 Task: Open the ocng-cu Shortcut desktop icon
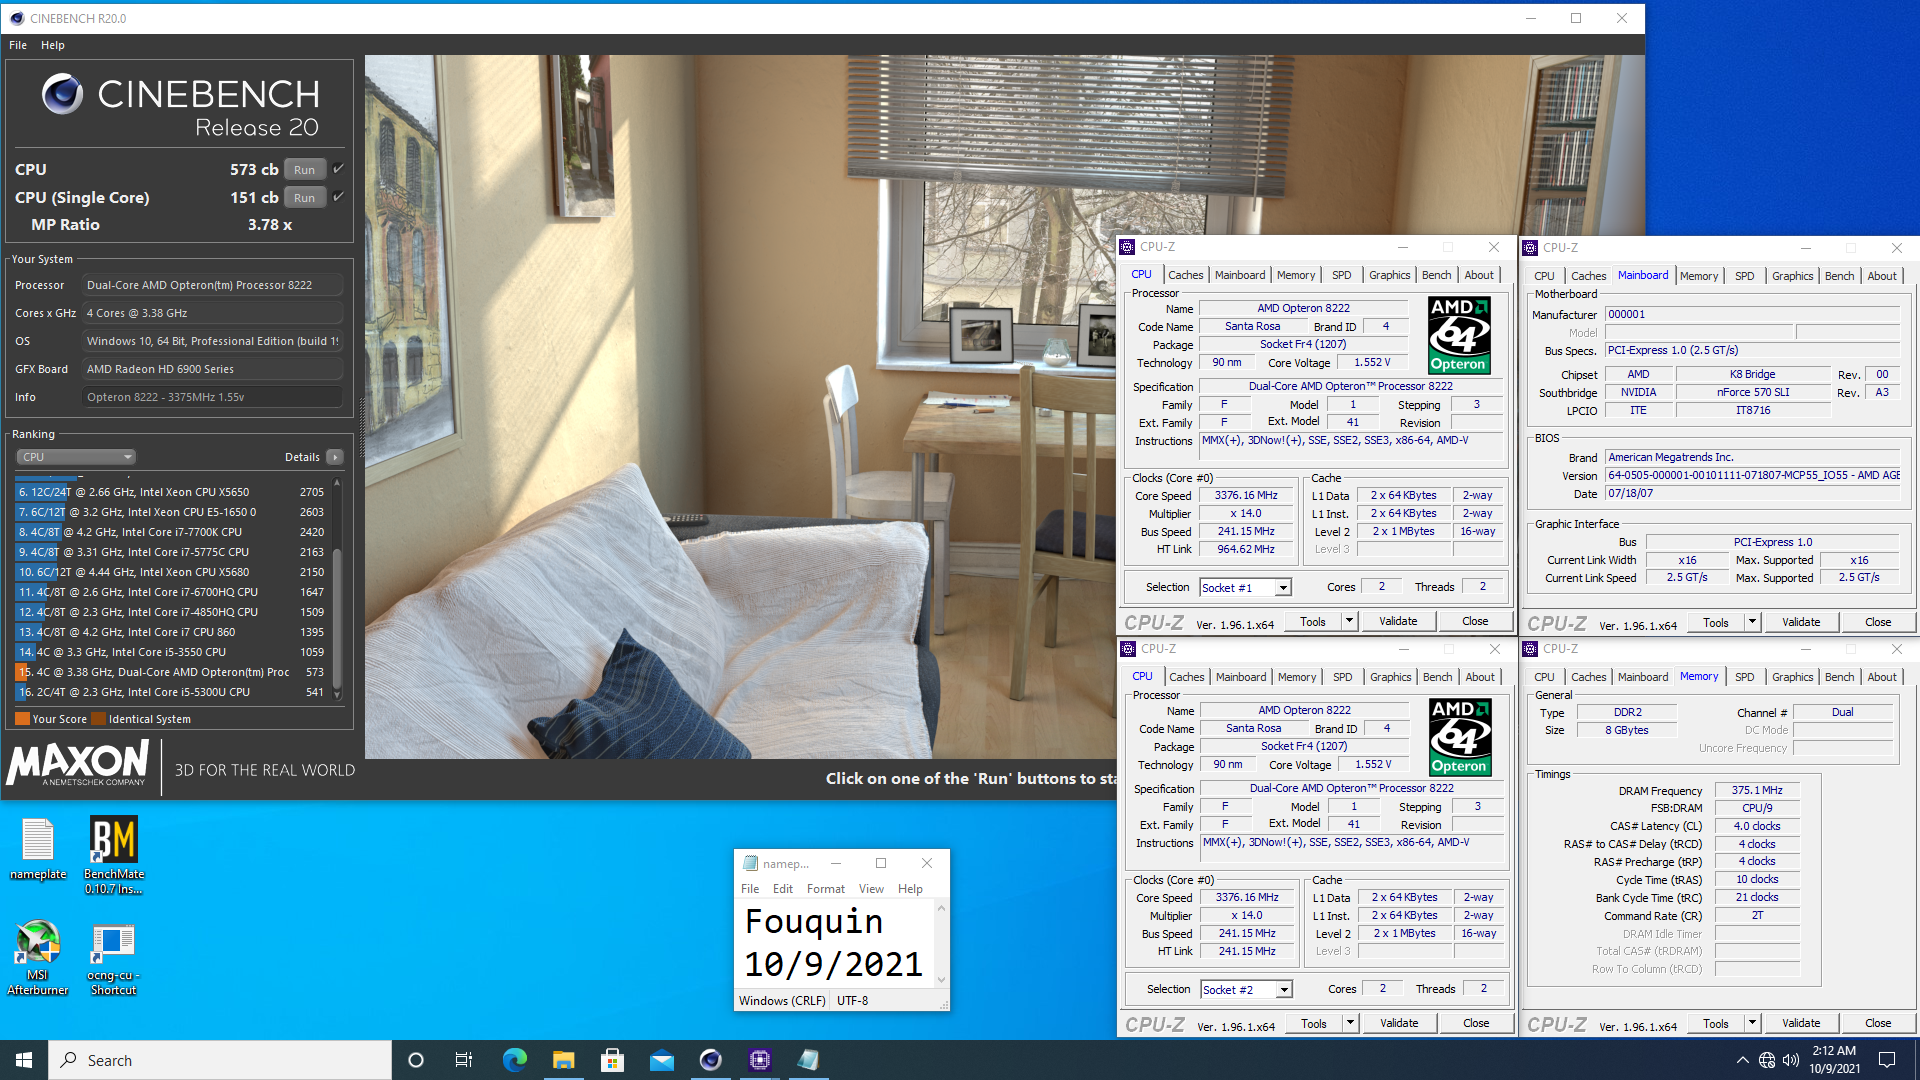[x=113, y=957]
